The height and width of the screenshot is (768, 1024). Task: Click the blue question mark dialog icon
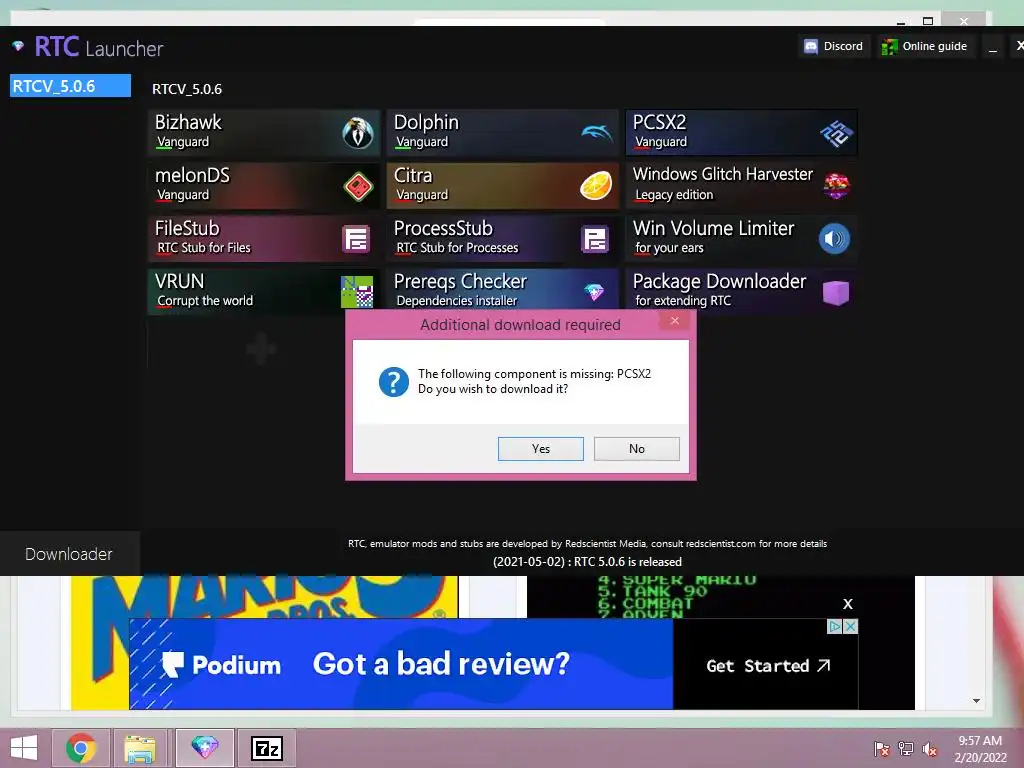pyautogui.click(x=394, y=382)
